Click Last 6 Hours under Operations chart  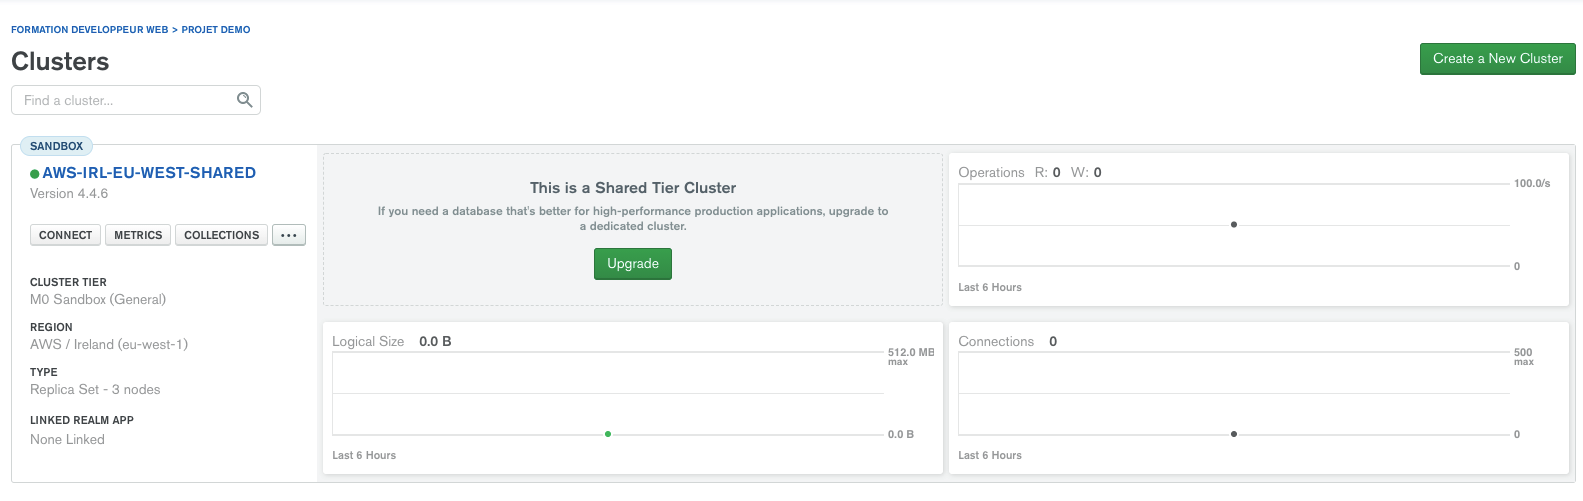click(x=990, y=287)
